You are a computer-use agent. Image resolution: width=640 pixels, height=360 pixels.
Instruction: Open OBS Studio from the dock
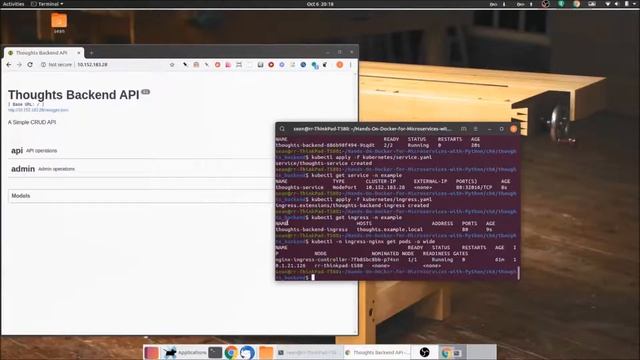point(424,352)
